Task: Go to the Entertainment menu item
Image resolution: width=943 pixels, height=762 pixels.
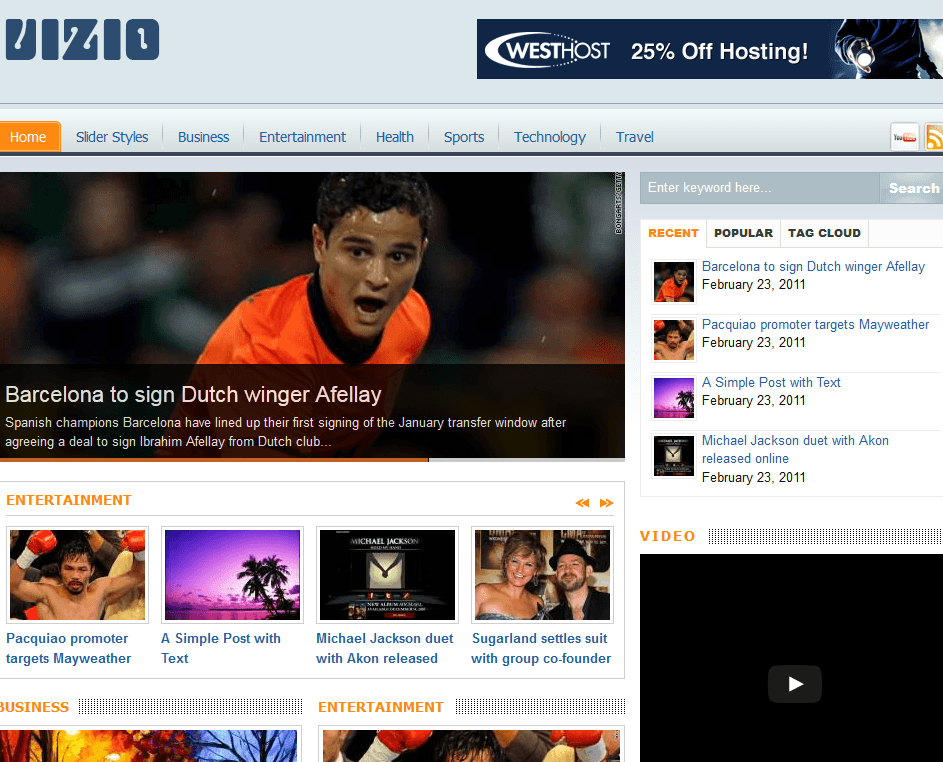Action: [x=303, y=137]
